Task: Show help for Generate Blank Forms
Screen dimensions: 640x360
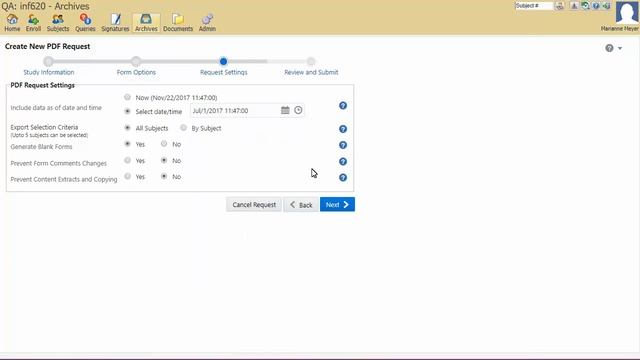Action: point(343,145)
